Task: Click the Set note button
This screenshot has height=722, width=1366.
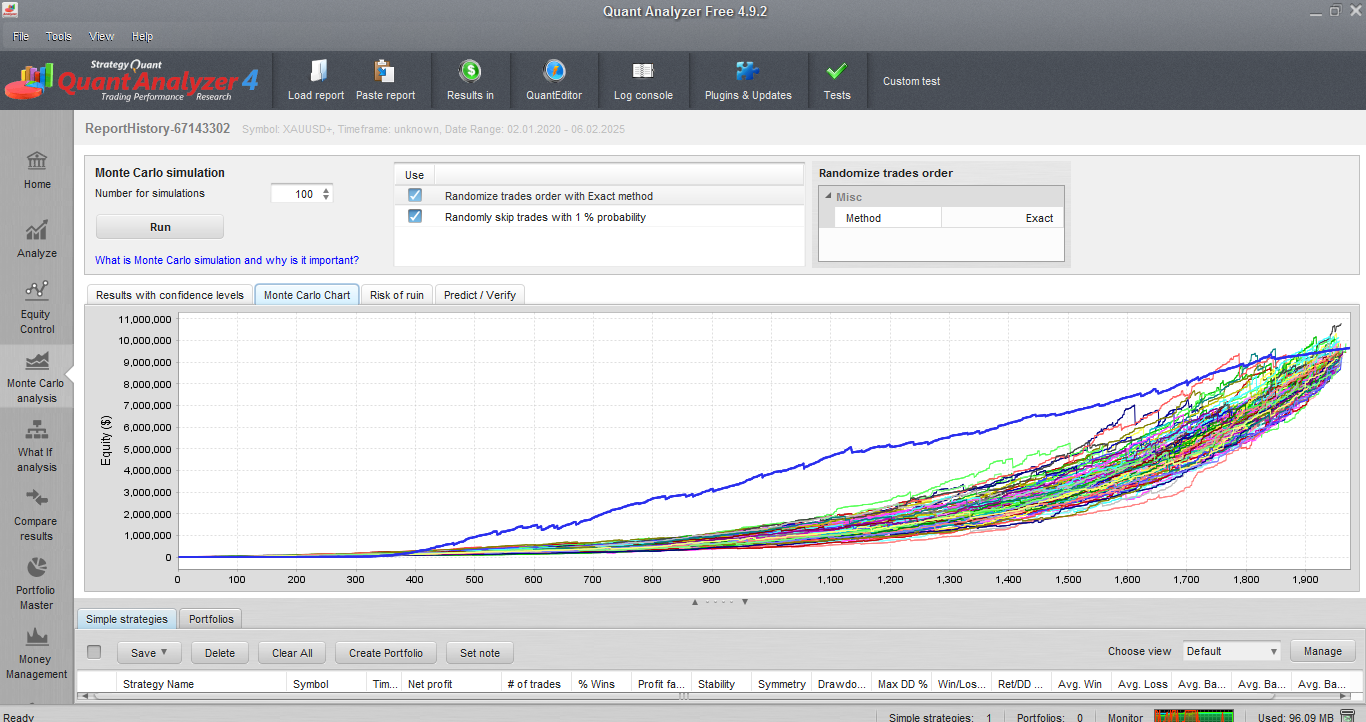Action: 480,652
